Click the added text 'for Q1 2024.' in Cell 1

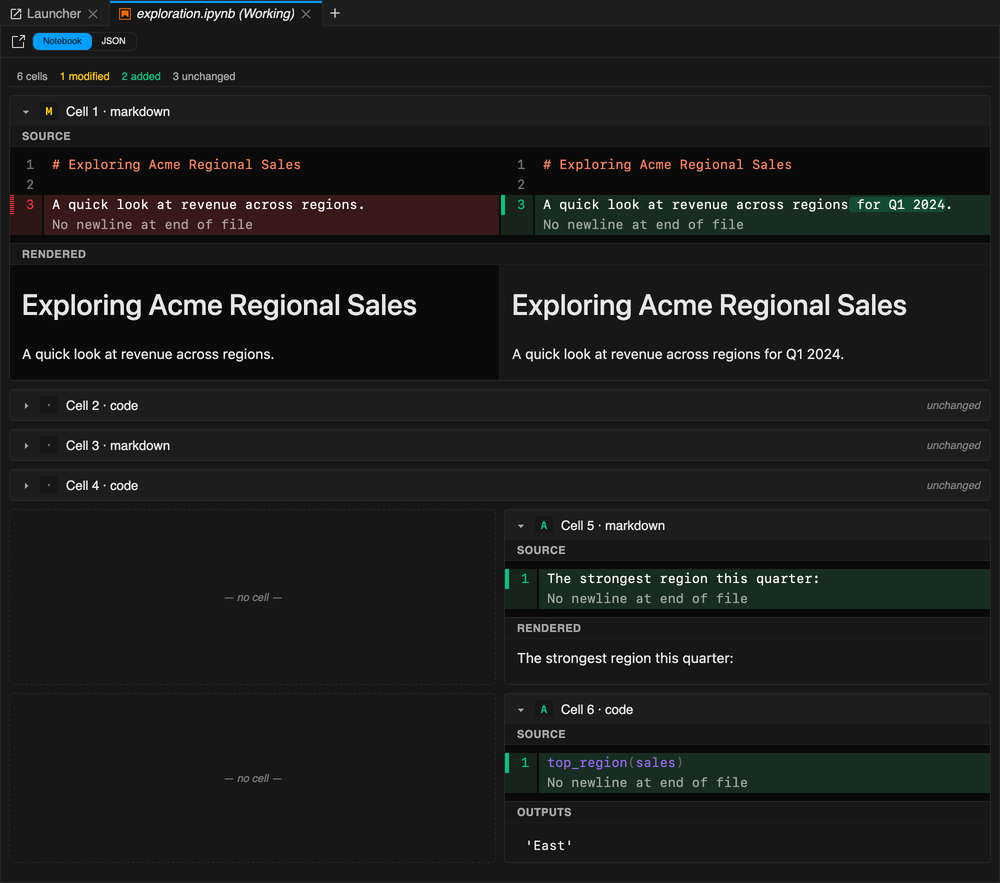[904, 205]
